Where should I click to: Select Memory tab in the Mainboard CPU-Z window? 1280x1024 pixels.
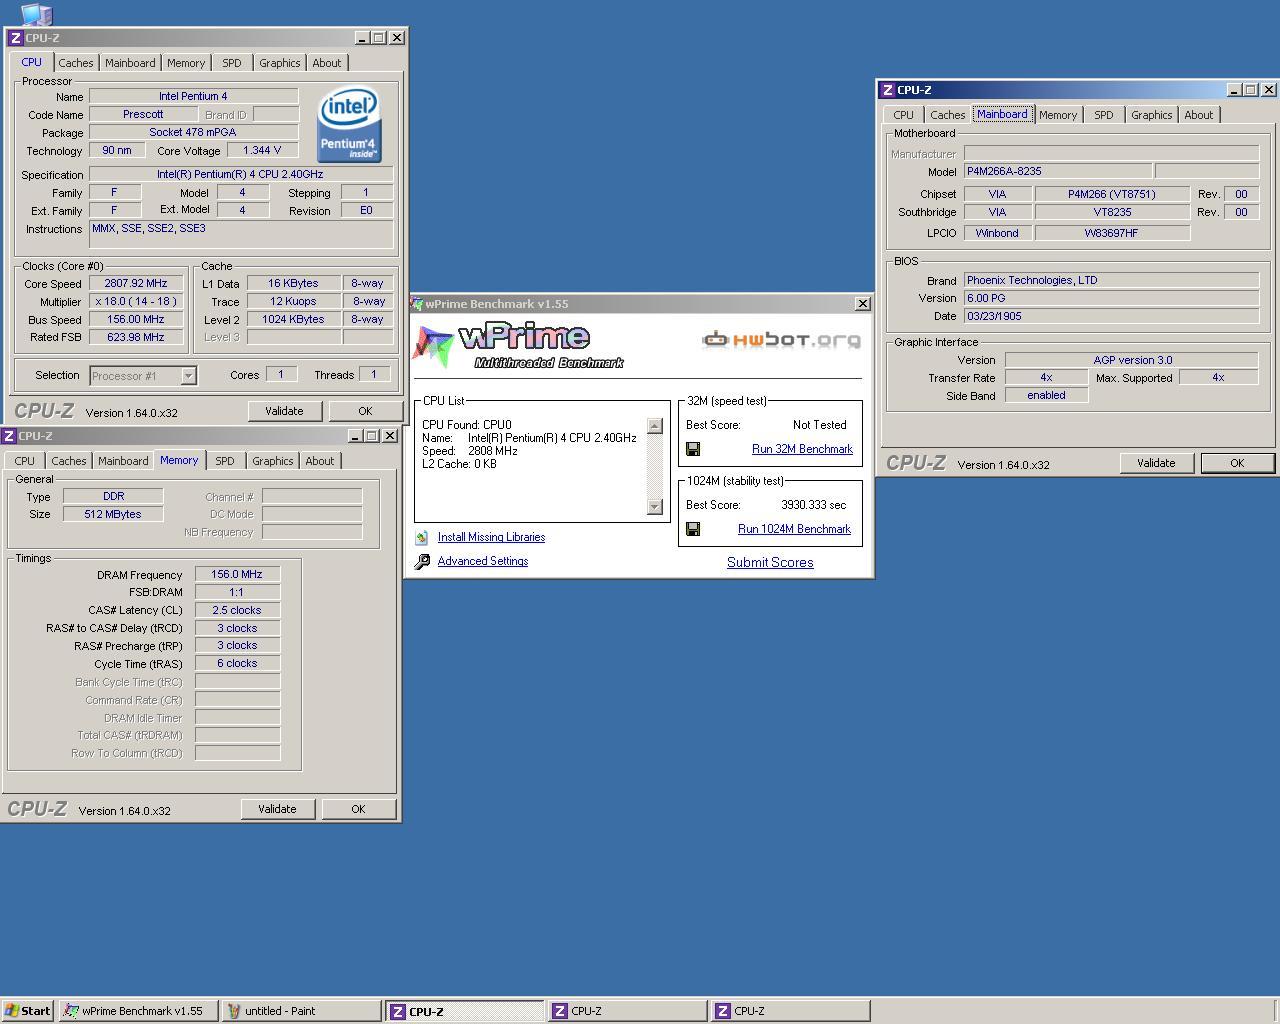[x=1057, y=115]
